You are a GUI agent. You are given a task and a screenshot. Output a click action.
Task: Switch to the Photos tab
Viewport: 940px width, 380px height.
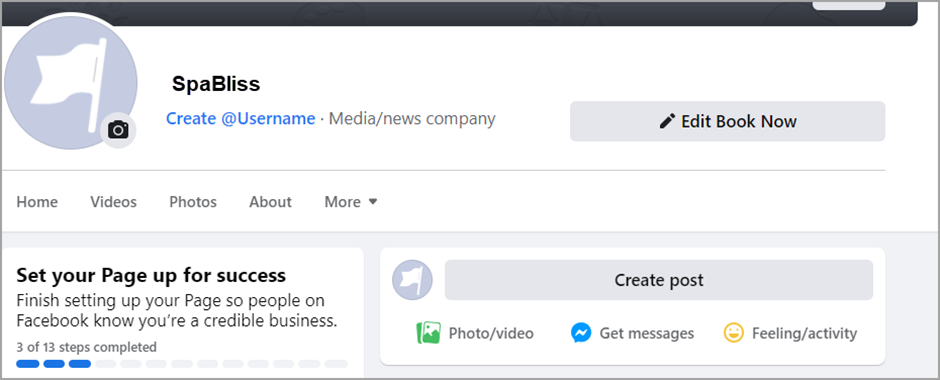point(193,202)
